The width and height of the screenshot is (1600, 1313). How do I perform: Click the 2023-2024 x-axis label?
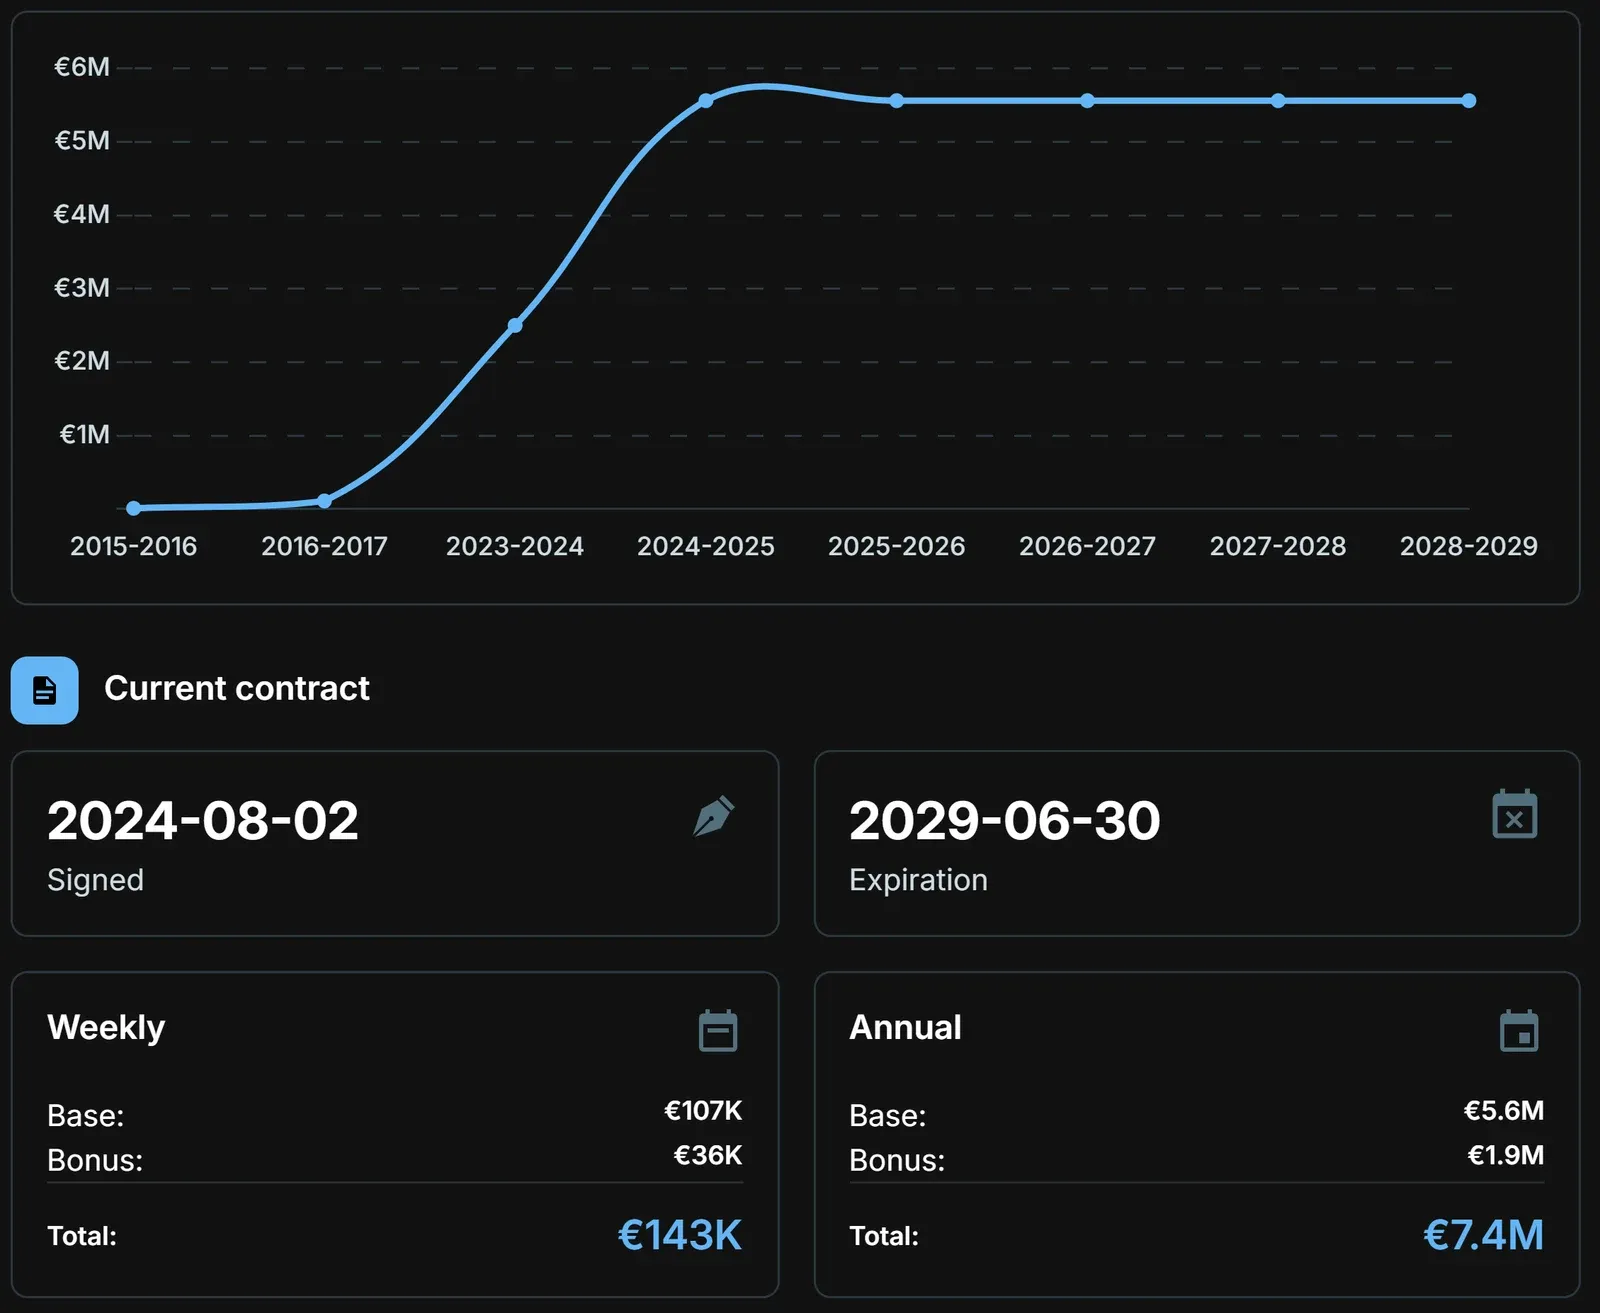tap(515, 546)
